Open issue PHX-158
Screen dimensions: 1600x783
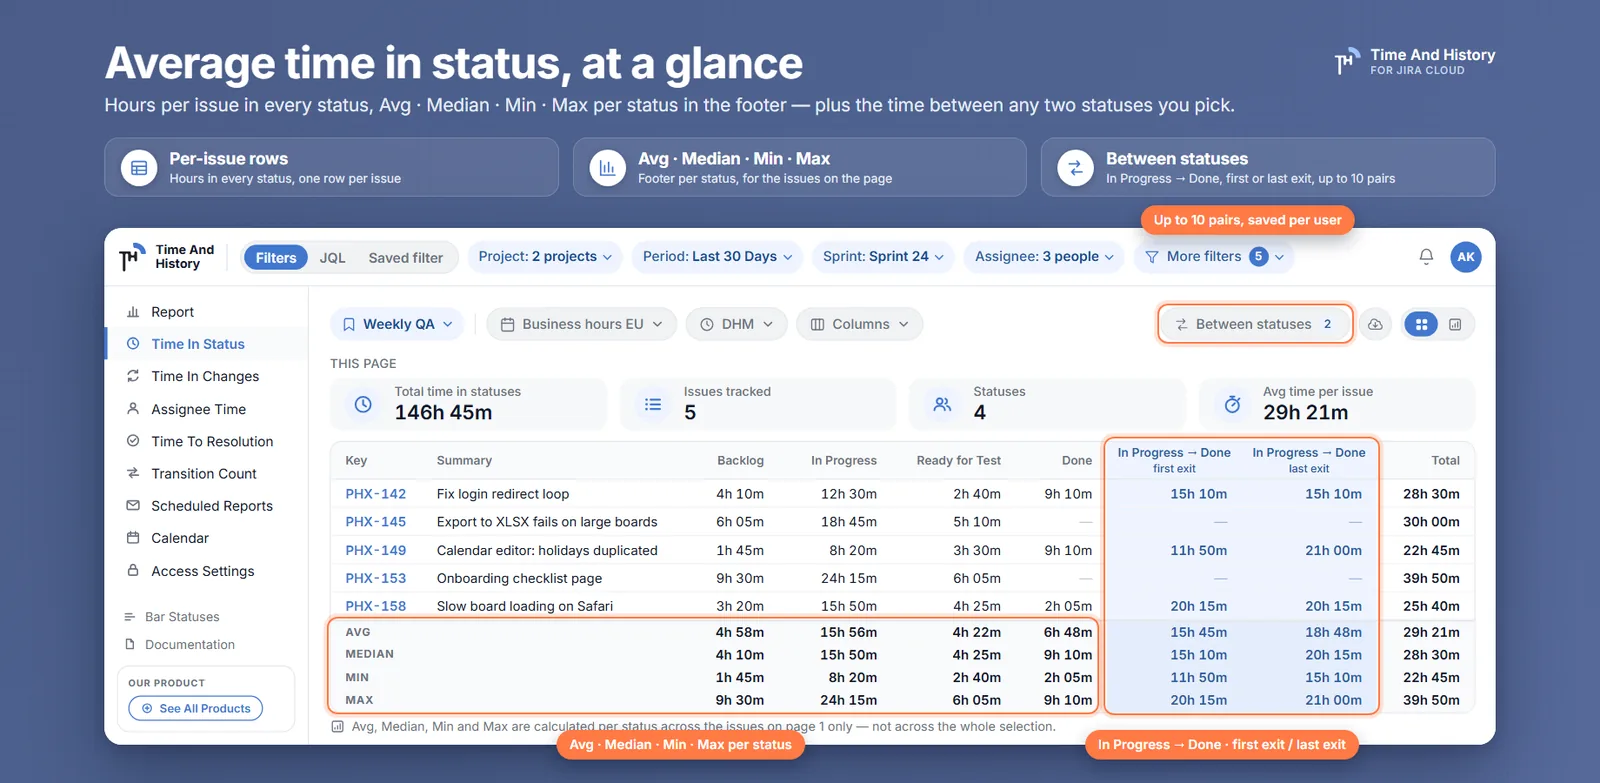(x=376, y=606)
